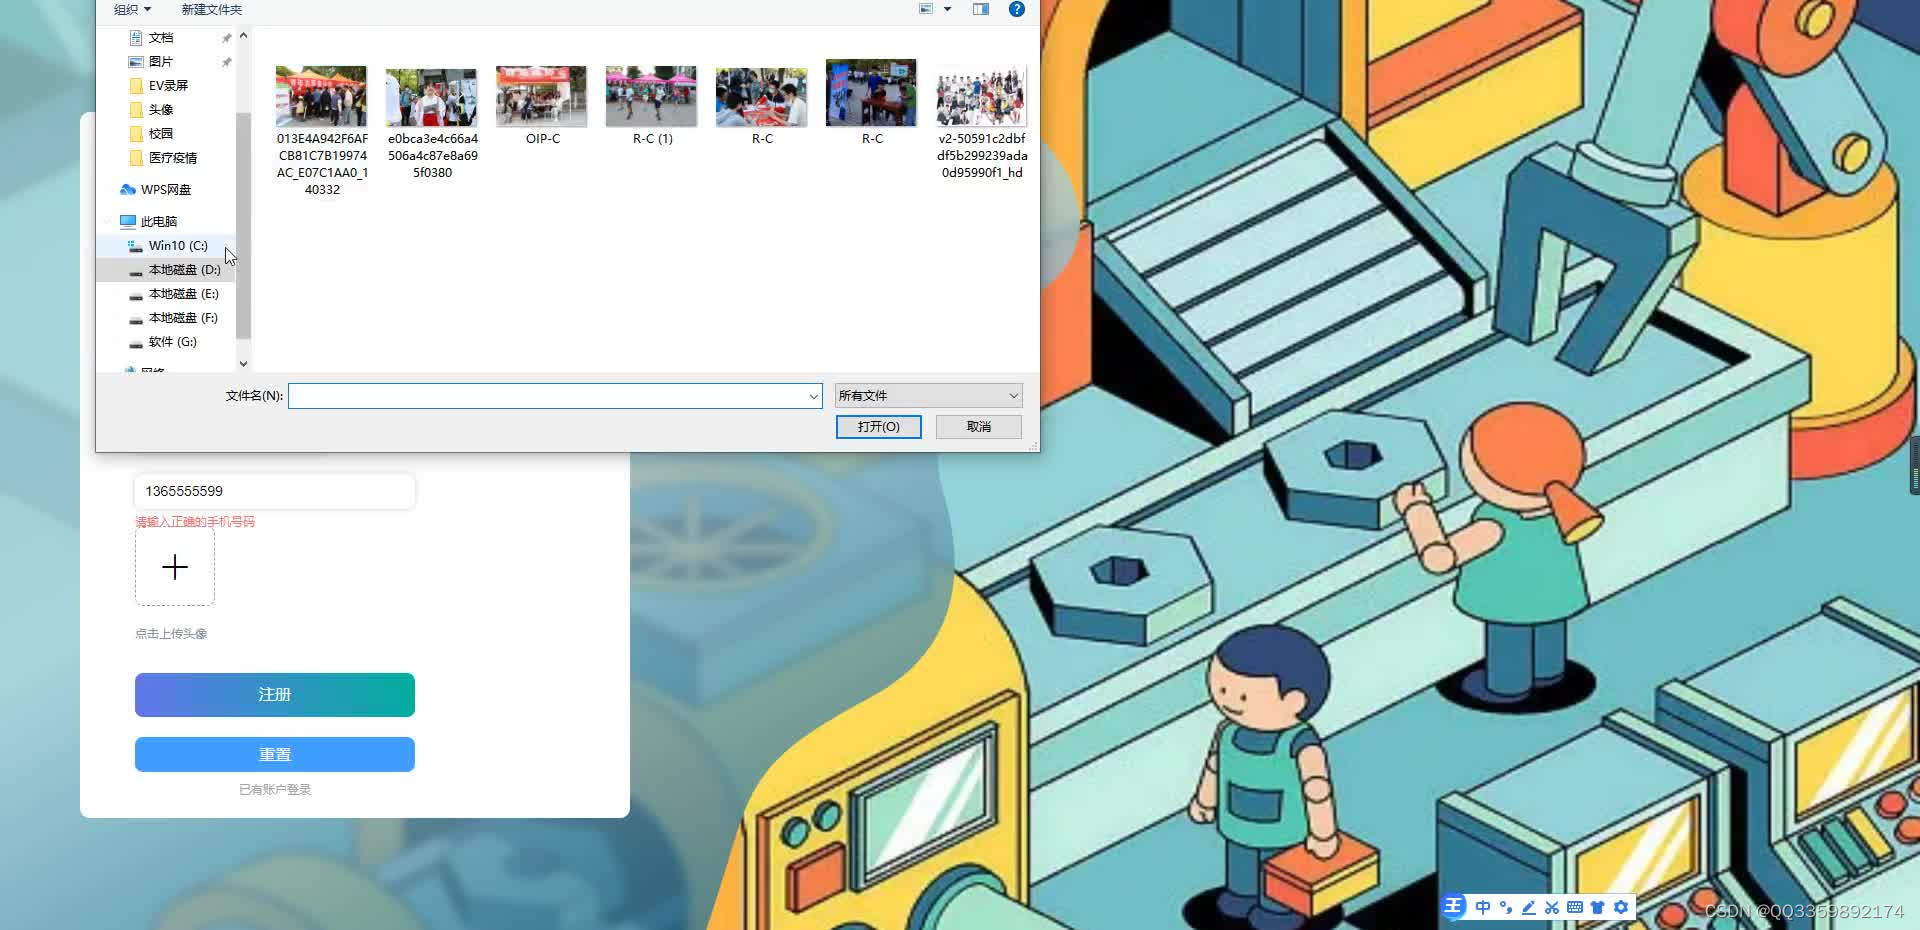Toggle the punctuation mode icon

[x=1506, y=907]
